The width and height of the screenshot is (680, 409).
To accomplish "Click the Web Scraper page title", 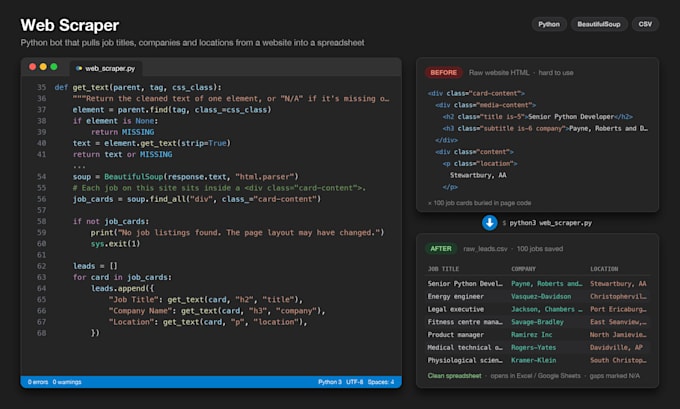I will coord(70,25).
